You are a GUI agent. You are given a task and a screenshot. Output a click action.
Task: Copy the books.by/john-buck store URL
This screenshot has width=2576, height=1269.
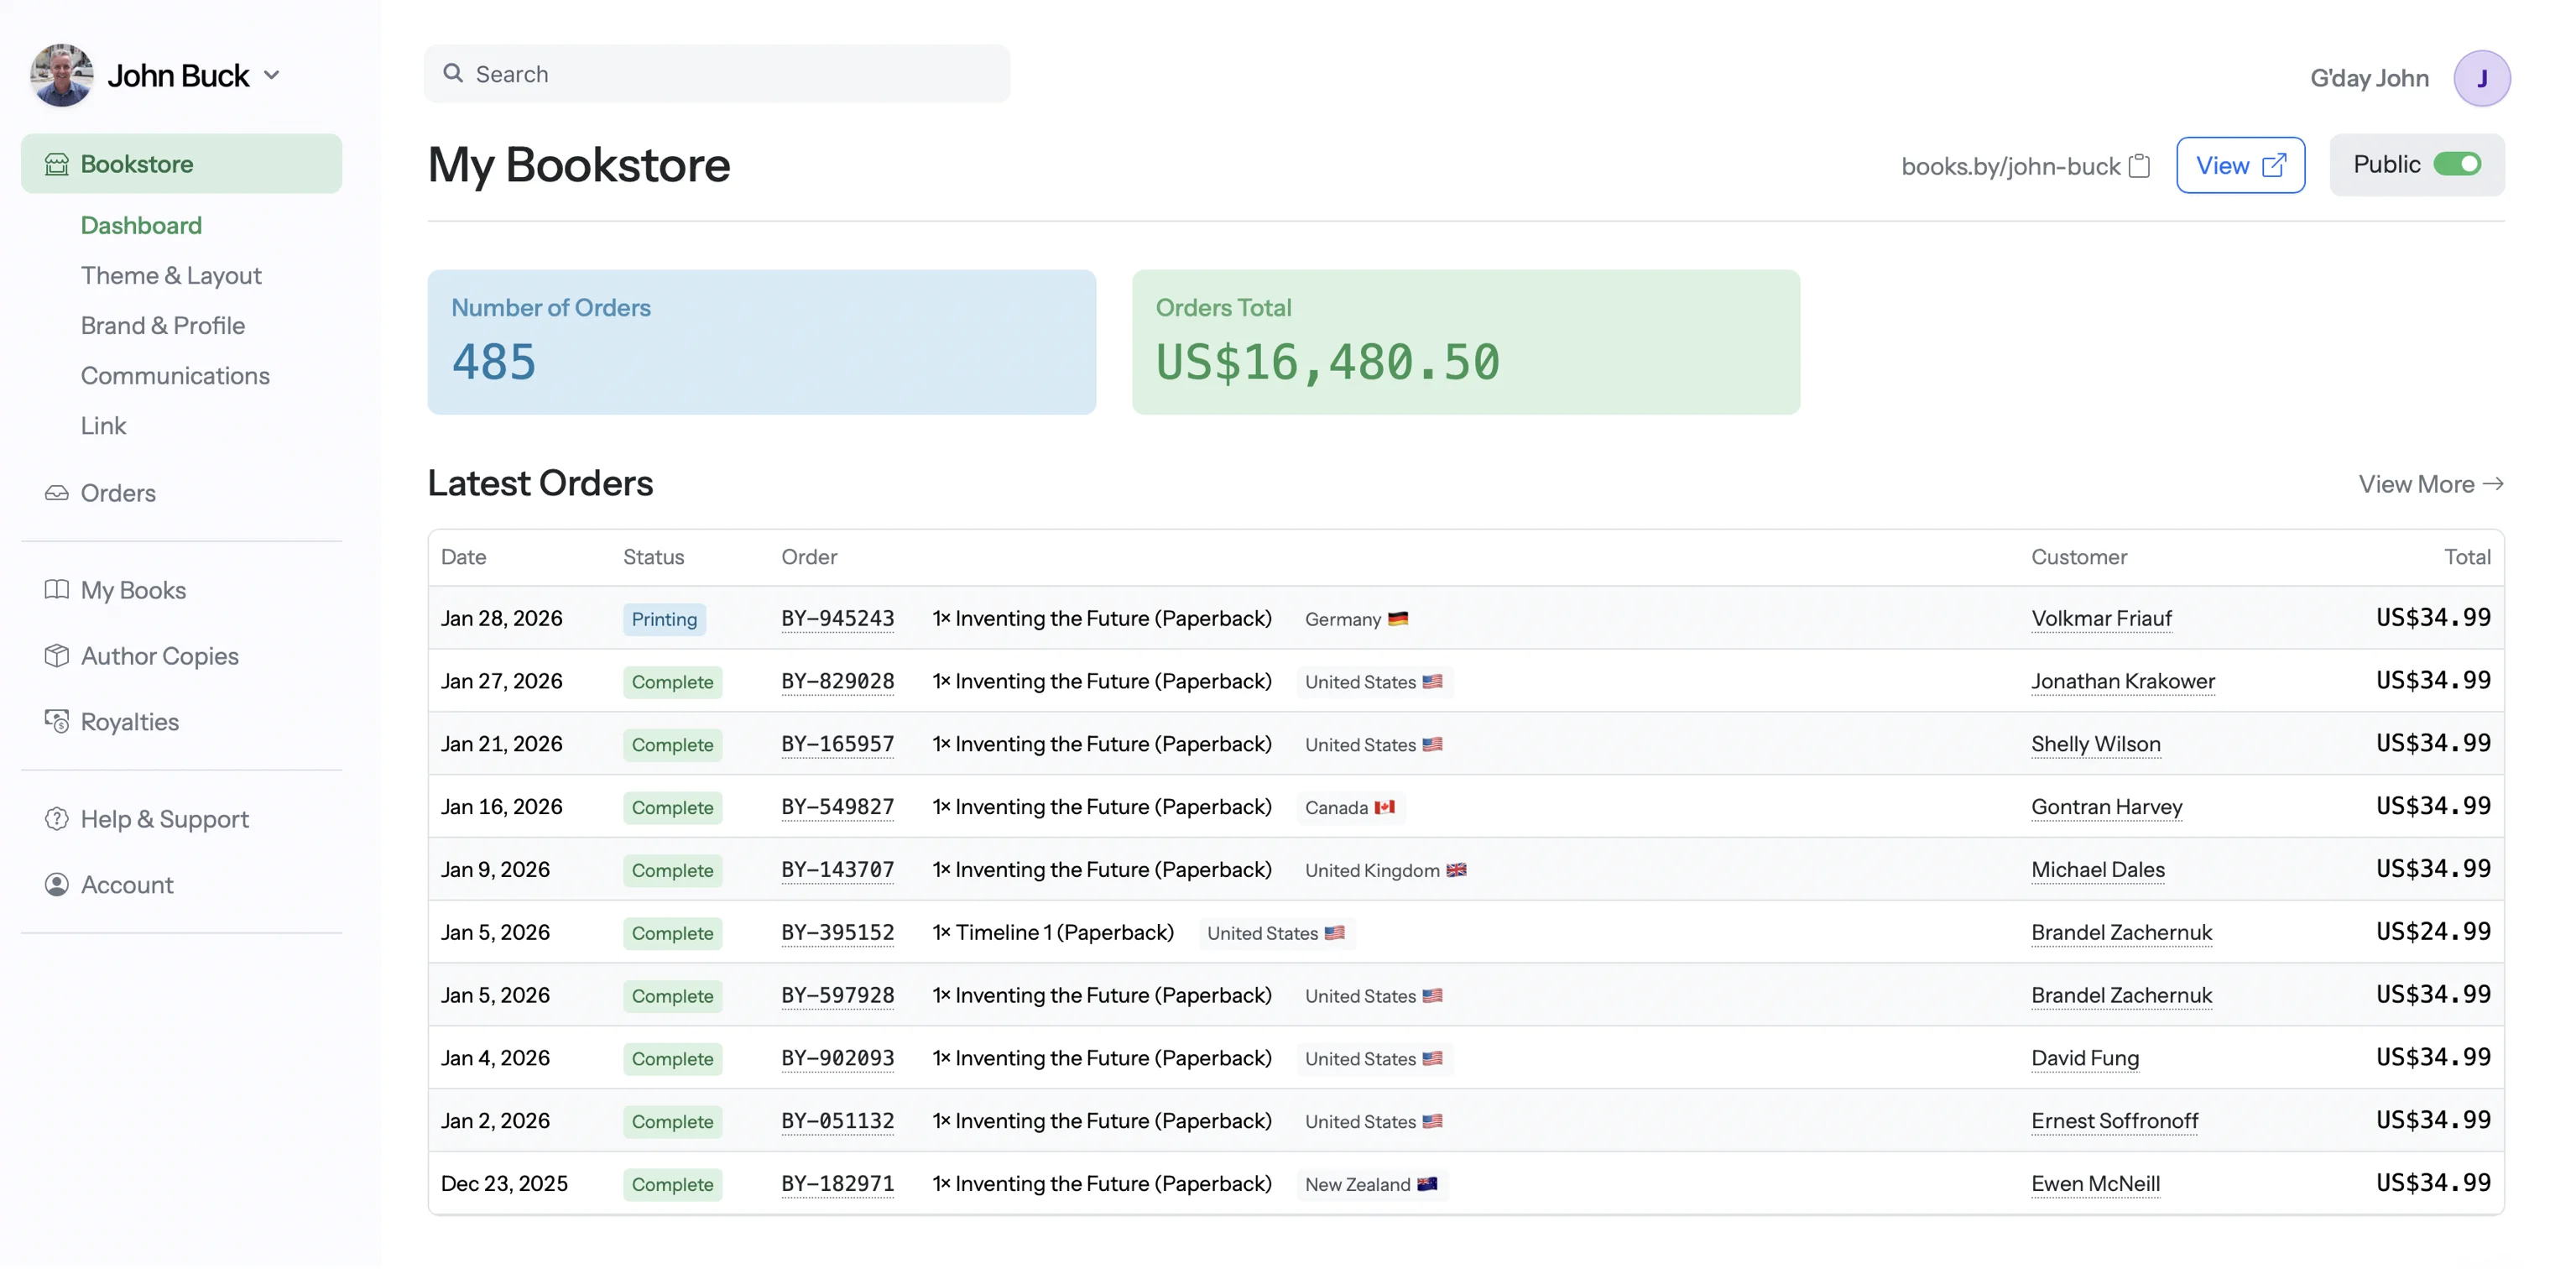pyautogui.click(x=2139, y=166)
